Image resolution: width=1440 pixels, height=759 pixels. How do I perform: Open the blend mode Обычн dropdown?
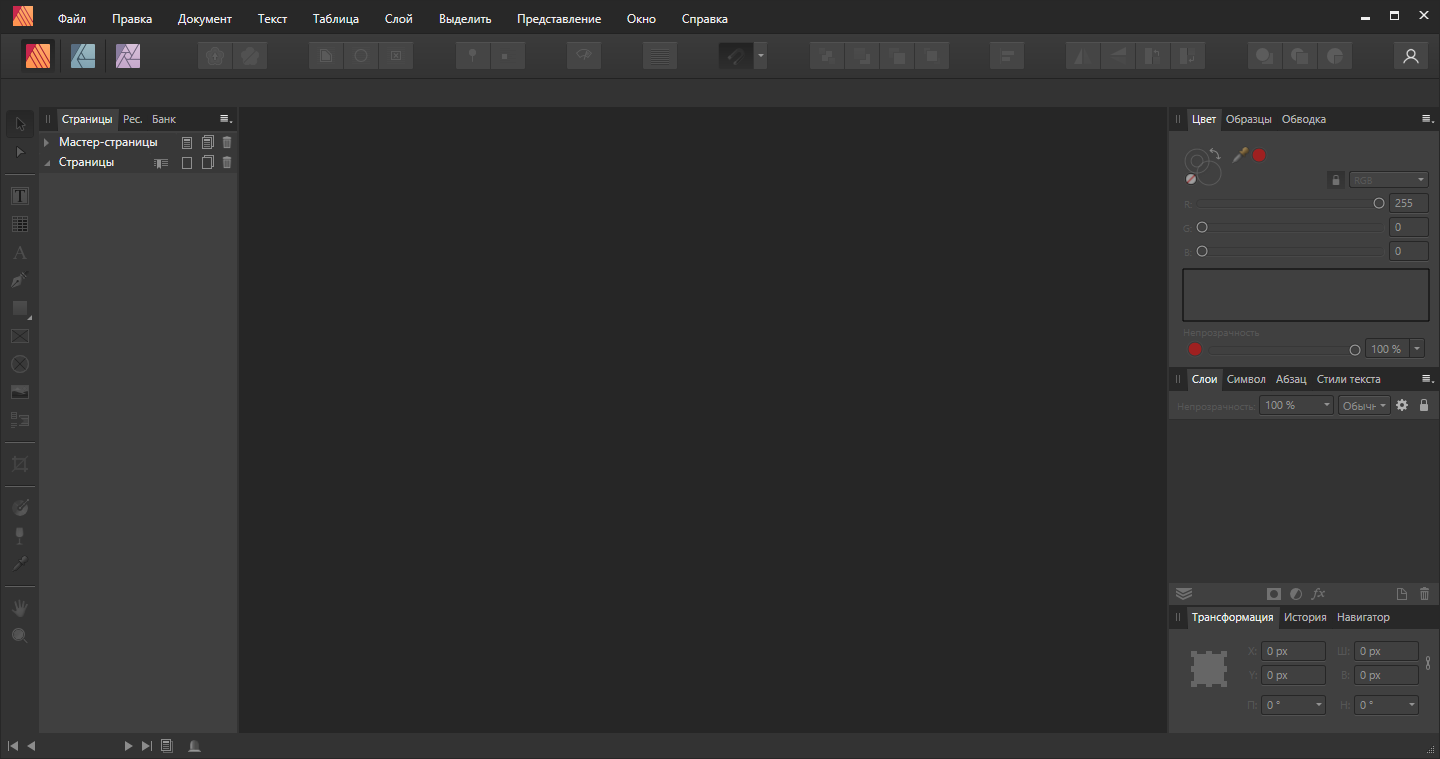pyautogui.click(x=1364, y=405)
